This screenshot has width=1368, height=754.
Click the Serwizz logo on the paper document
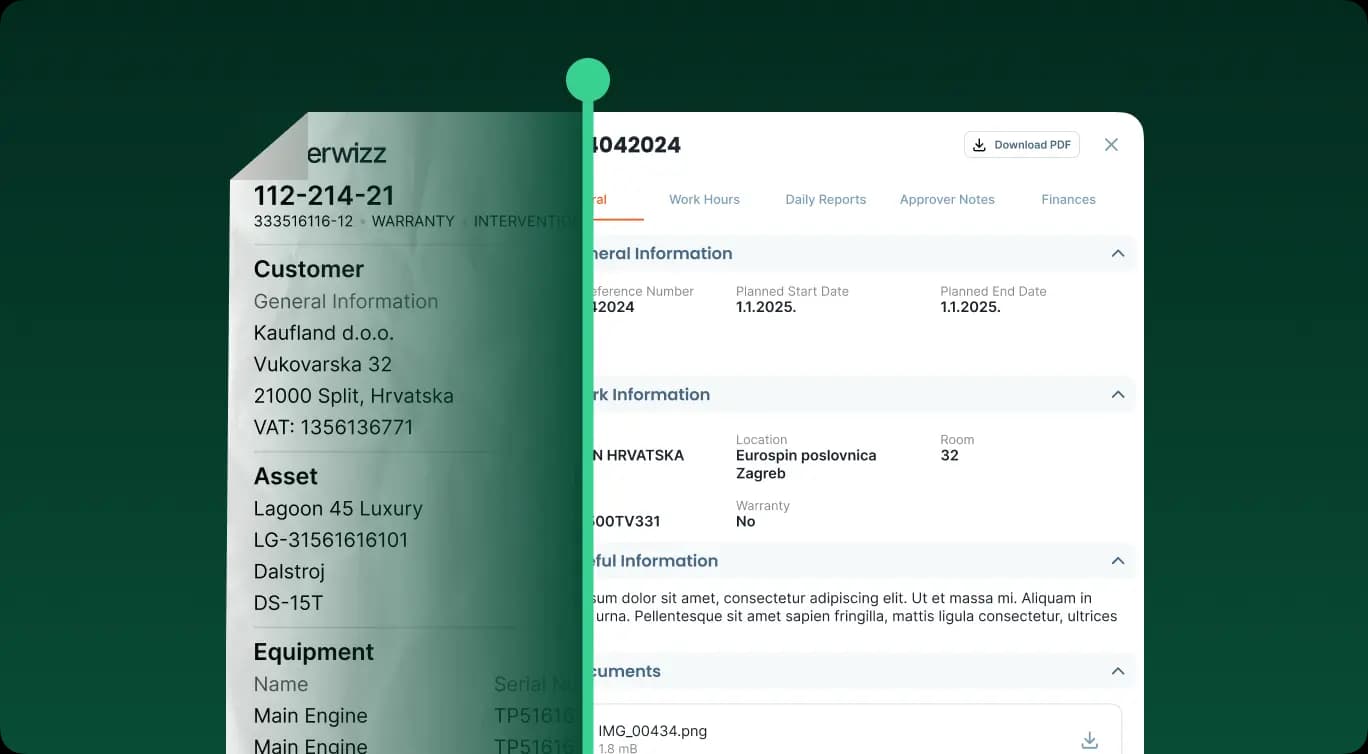(x=345, y=154)
